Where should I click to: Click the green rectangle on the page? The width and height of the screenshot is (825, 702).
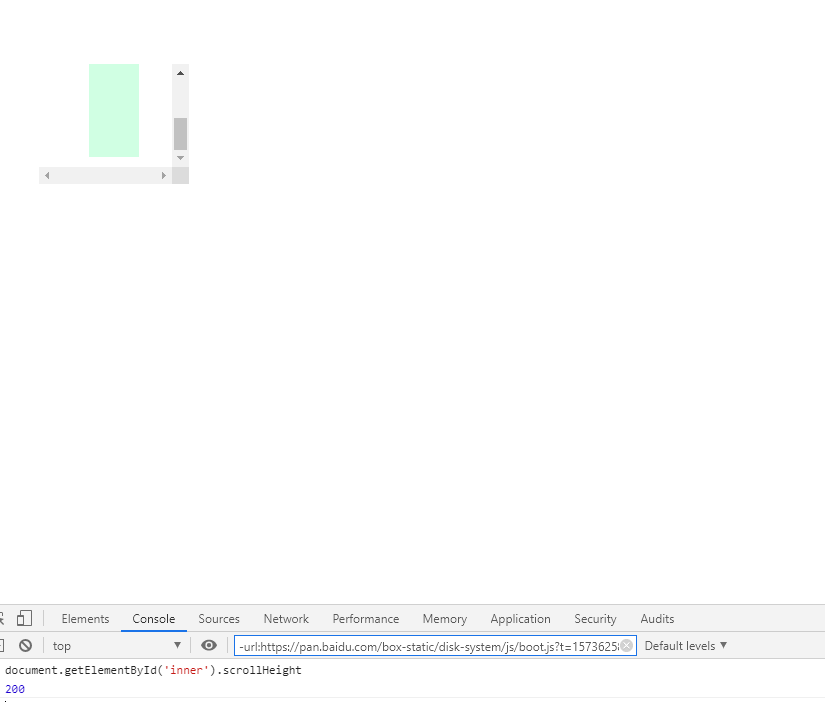113,110
